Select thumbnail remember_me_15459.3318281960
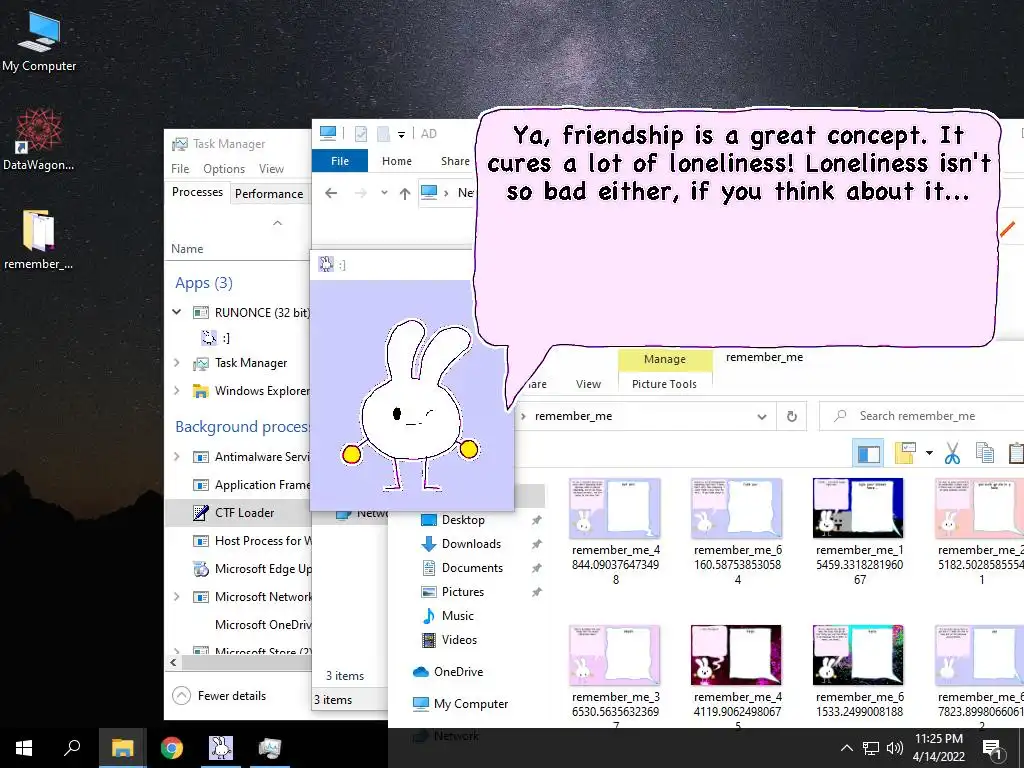The width and height of the screenshot is (1024, 768). 859,530
